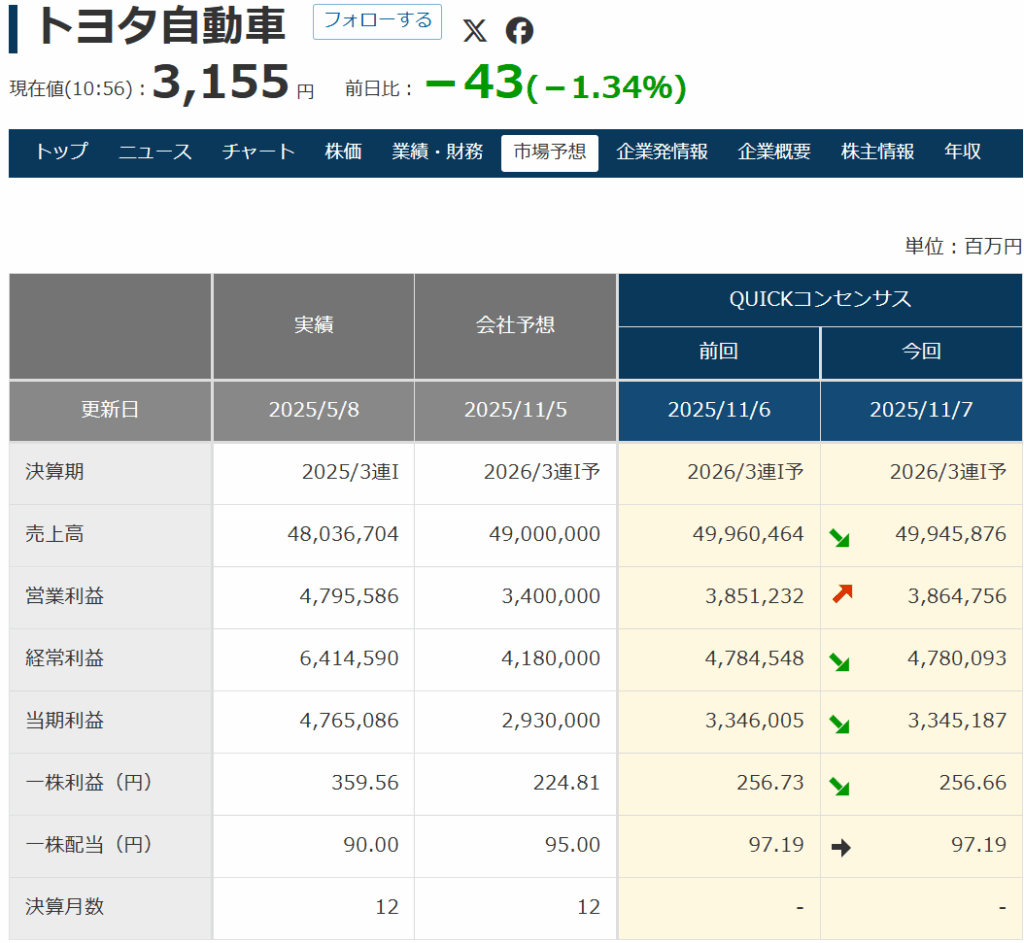Switch to the 株主情報 tab
The height and width of the screenshot is (943, 1024).
tap(877, 152)
